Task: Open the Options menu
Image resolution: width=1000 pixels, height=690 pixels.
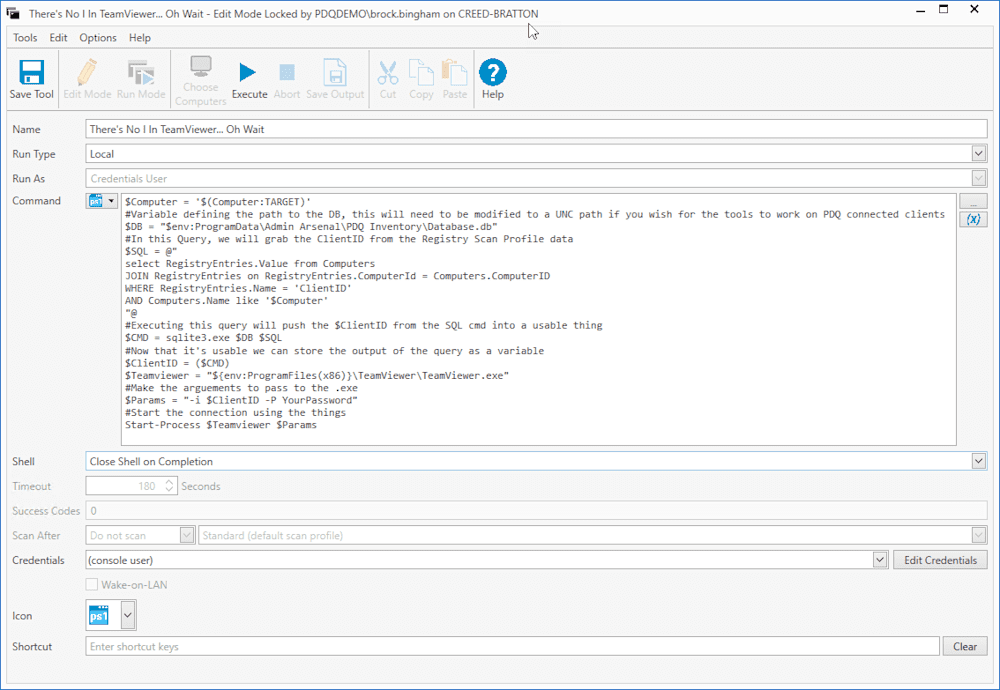Action: point(98,38)
